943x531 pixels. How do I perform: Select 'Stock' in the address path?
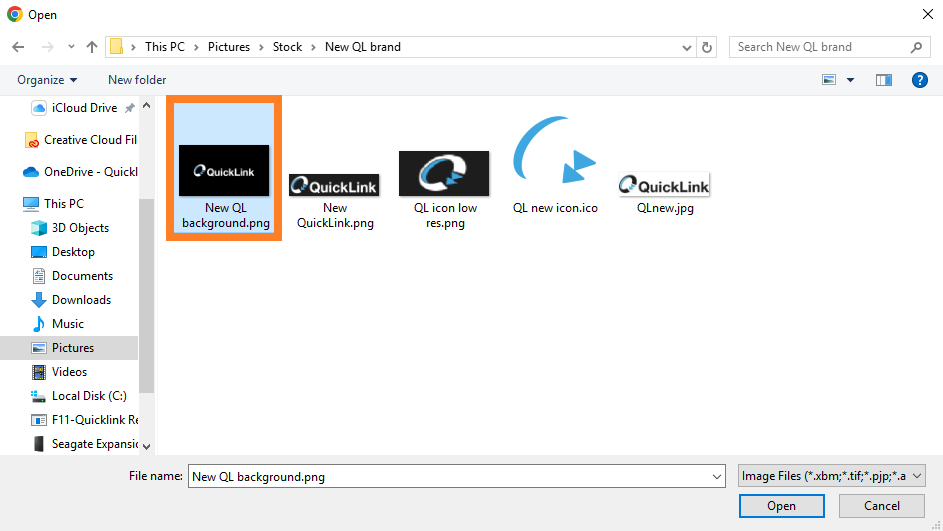tap(287, 47)
